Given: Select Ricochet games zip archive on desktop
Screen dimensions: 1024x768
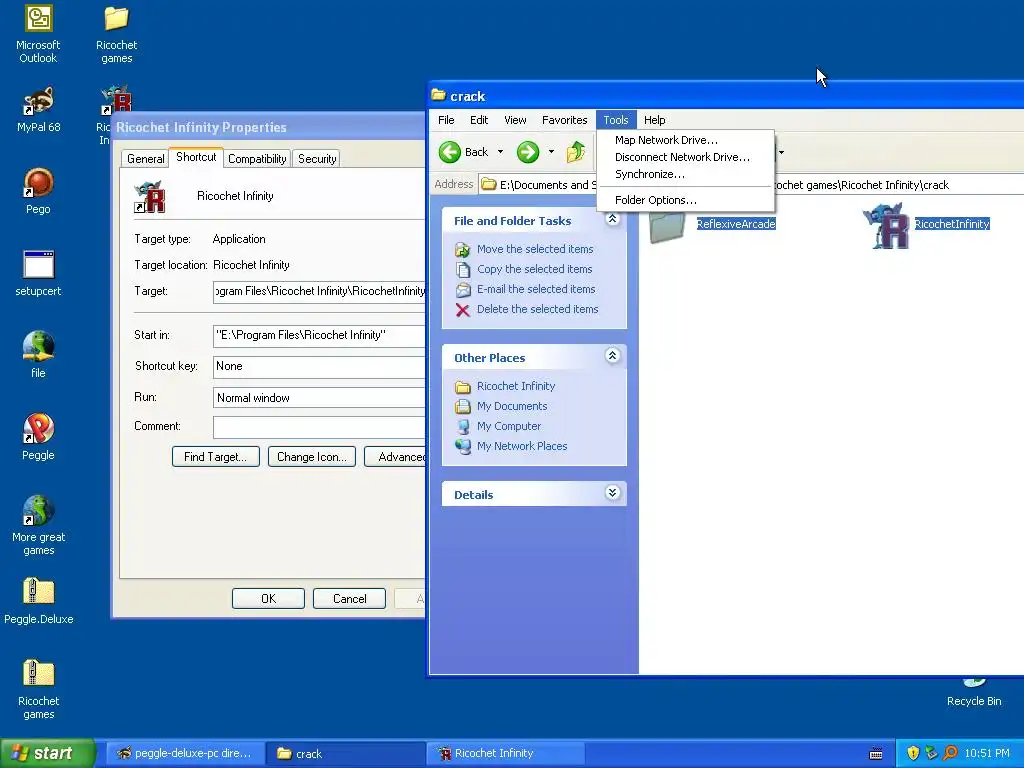Looking at the screenshot, I should 38,690.
